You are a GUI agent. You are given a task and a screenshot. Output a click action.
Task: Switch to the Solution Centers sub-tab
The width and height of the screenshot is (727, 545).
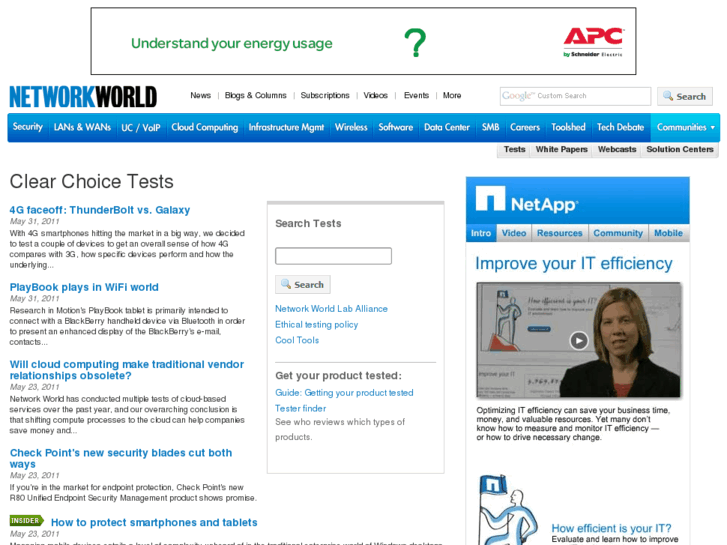coord(680,149)
